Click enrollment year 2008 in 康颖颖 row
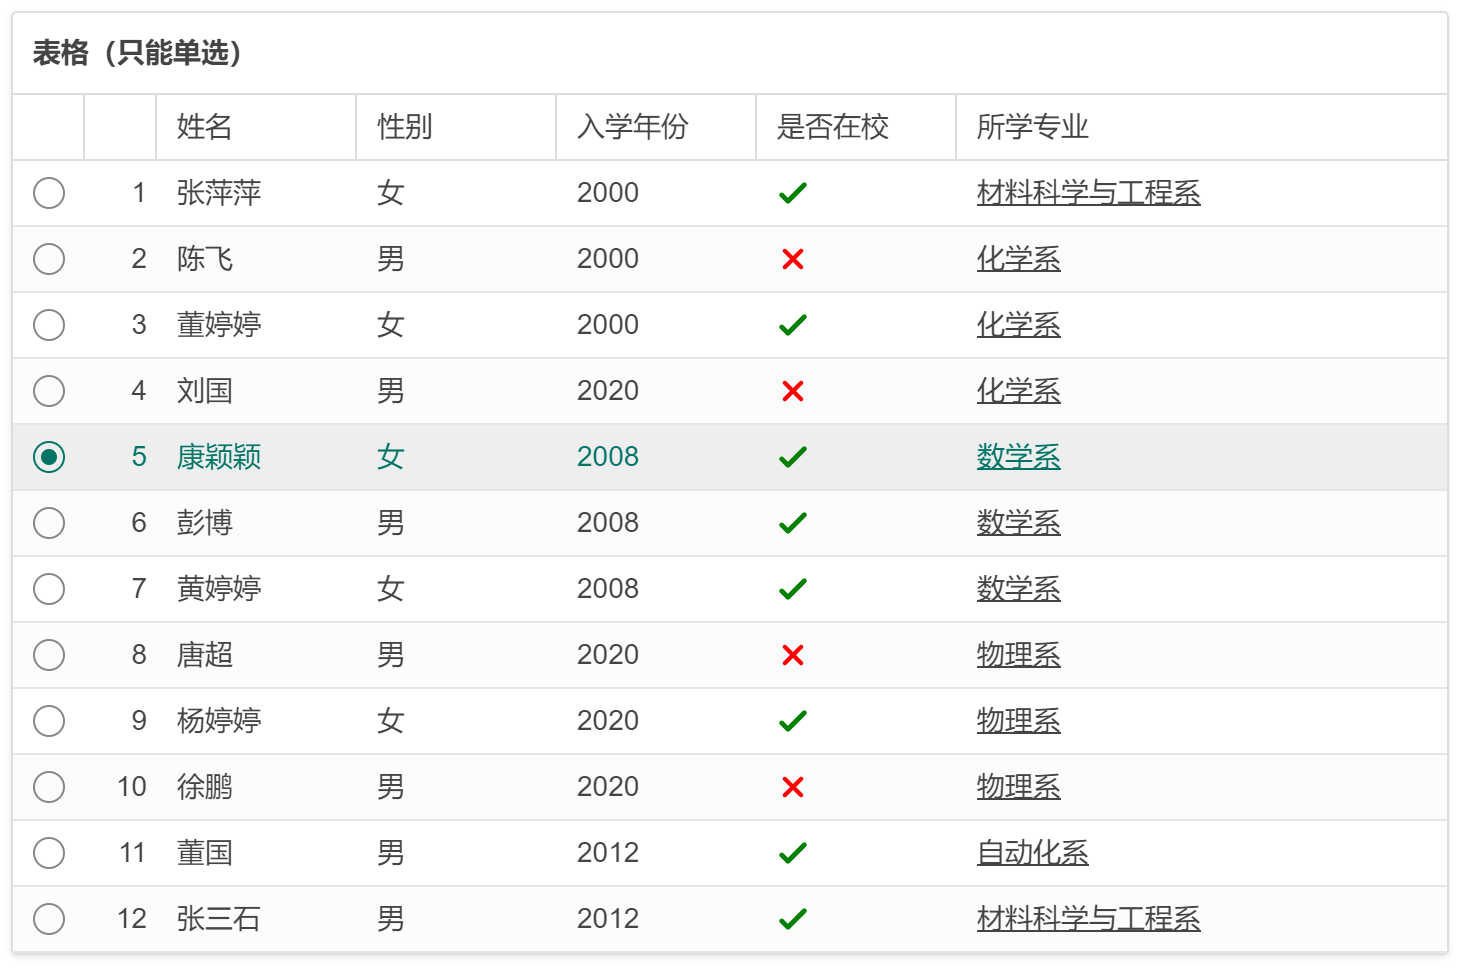The image size is (1467, 972). [x=608, y=457]
